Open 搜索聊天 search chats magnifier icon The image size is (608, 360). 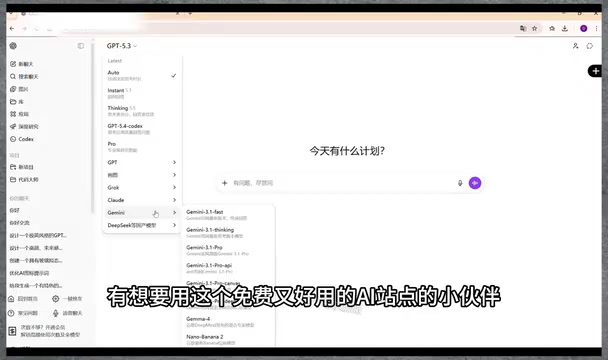[x=13, y=76]
